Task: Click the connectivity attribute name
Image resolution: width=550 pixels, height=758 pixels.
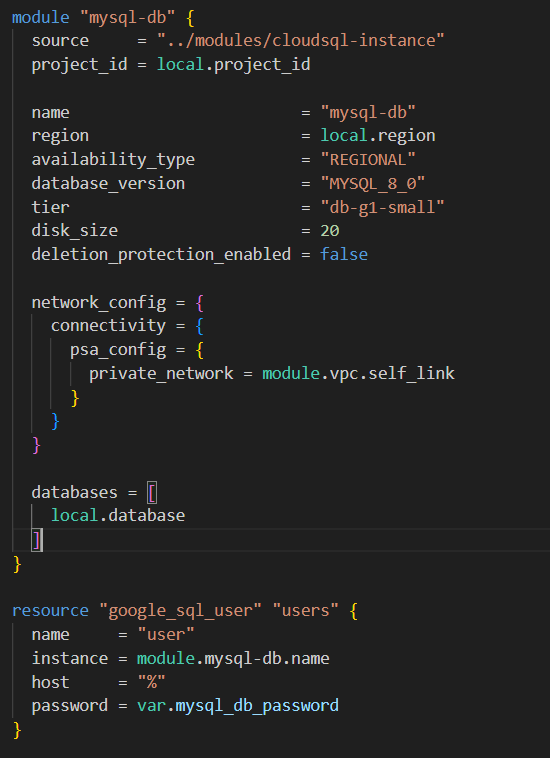Action: pyautogui.click(x=108, y=326)
